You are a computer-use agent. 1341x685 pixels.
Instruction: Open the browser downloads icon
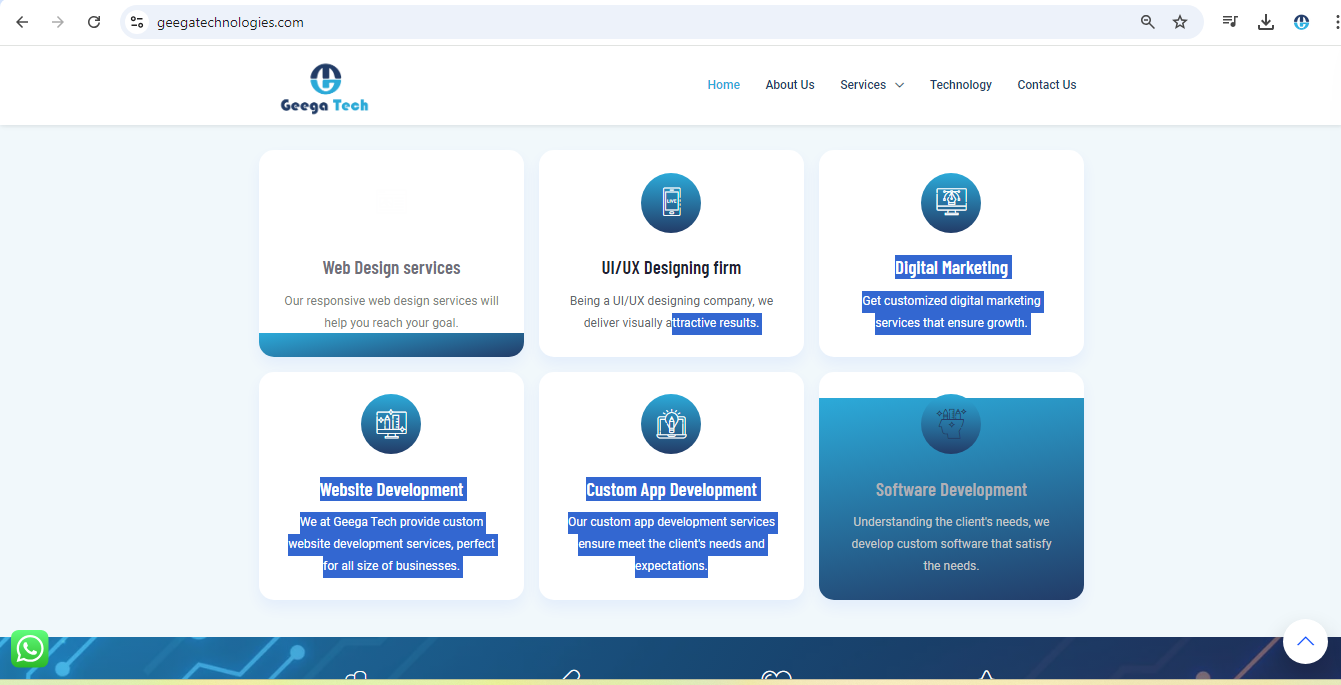pos(1266,22)
